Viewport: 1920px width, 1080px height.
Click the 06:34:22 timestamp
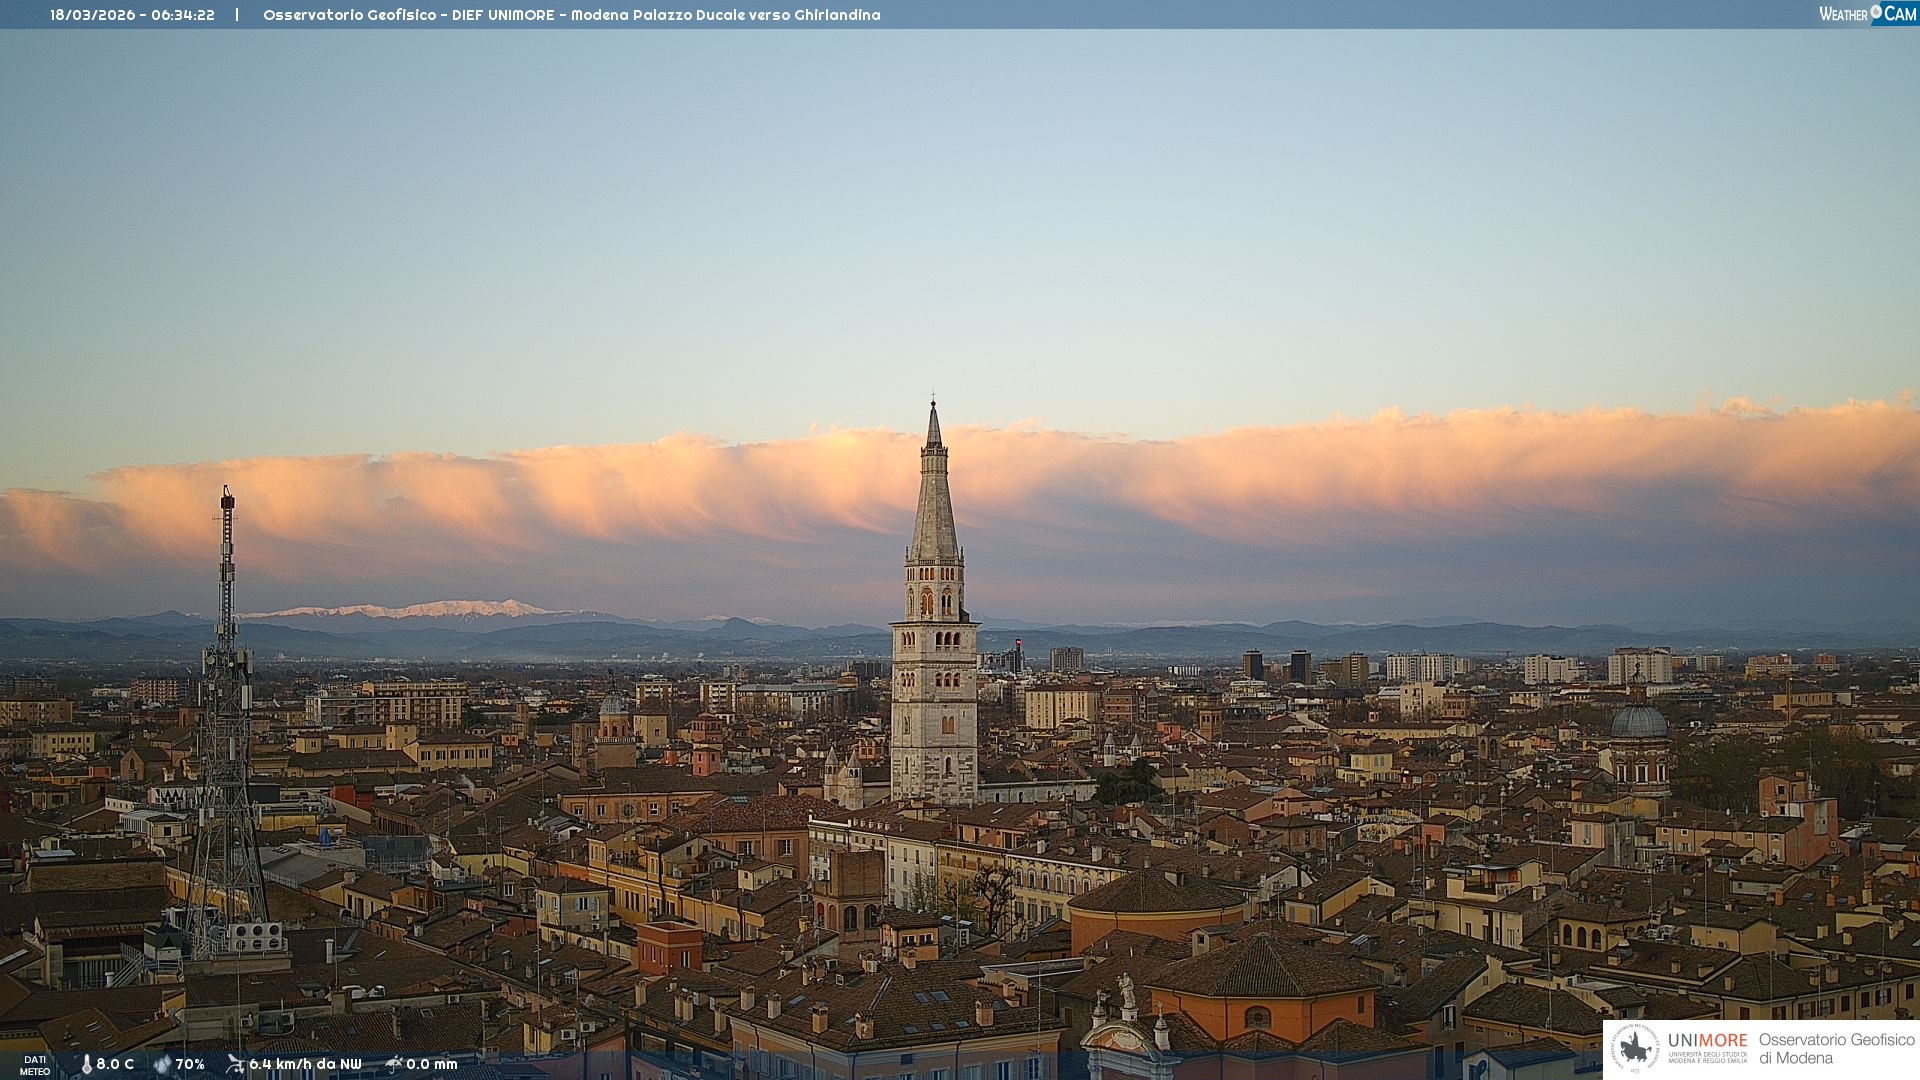[x=183, y=15]
